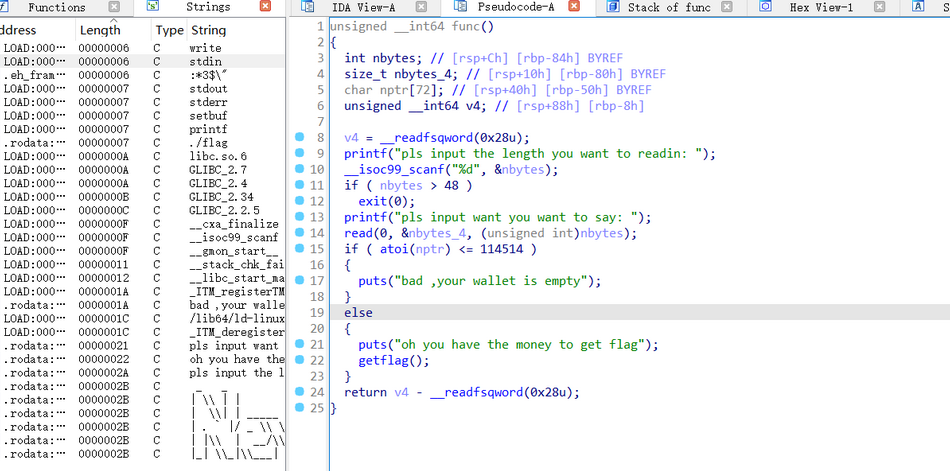Open the Stack of func tab
The image size is (950, 471).
(x=671, y=7)
